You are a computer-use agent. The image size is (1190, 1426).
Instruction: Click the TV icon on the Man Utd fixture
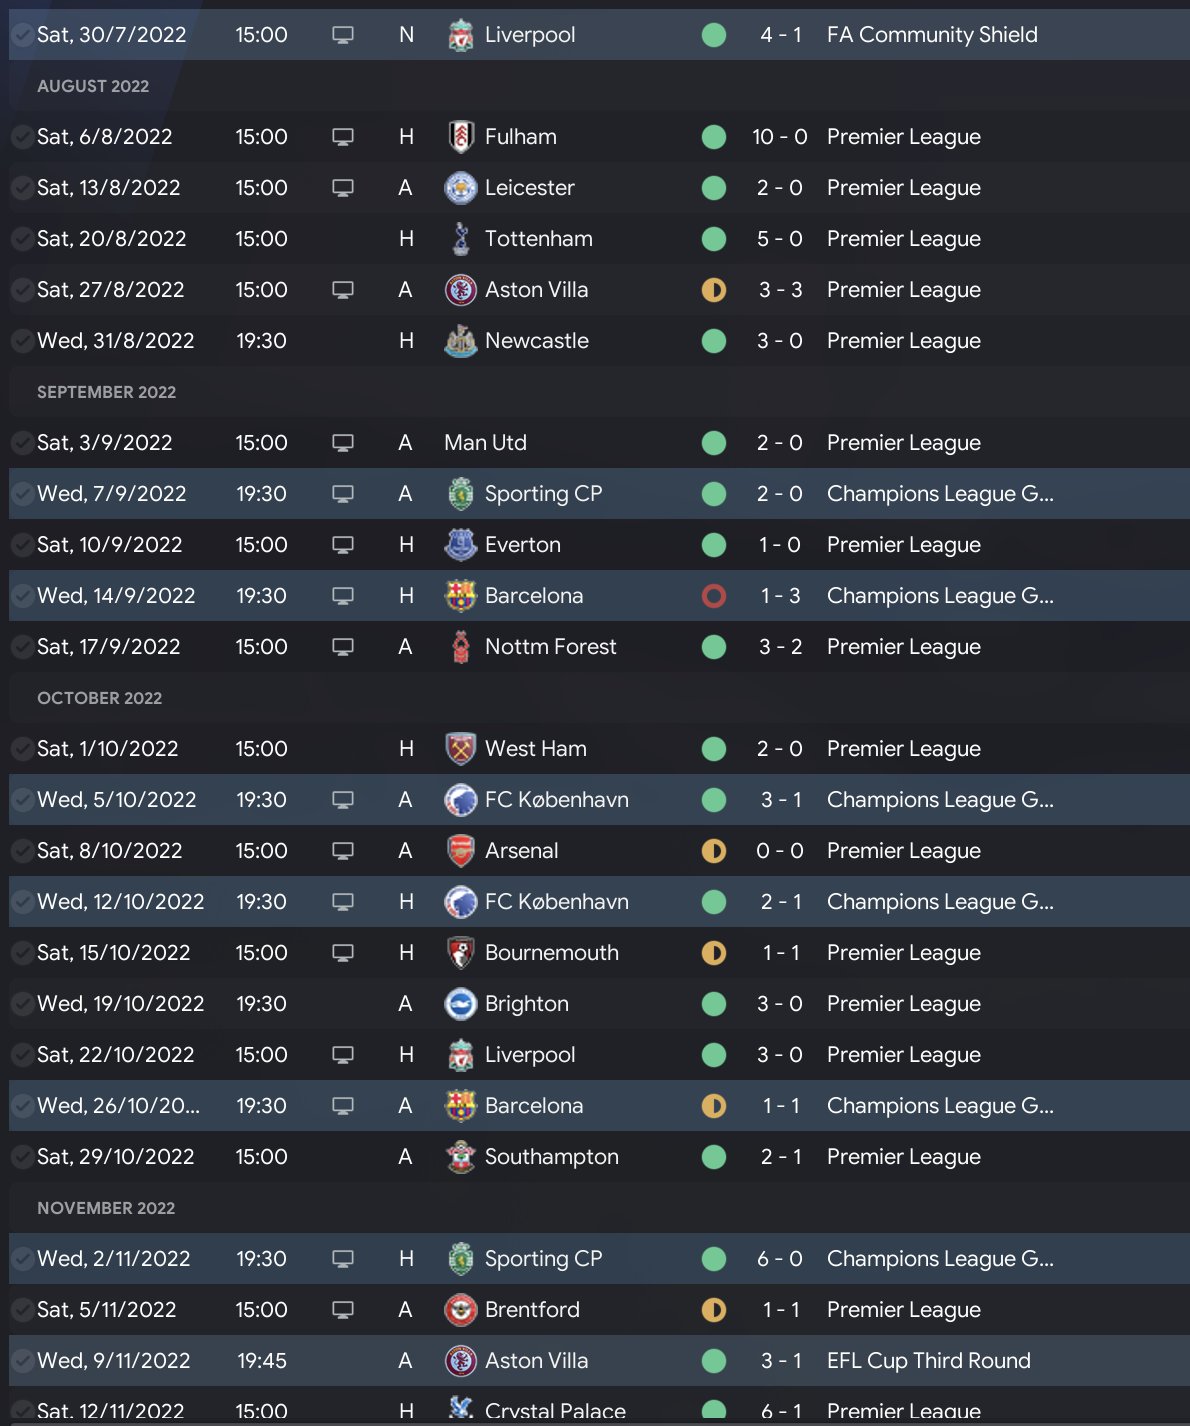tap(343, 443)
